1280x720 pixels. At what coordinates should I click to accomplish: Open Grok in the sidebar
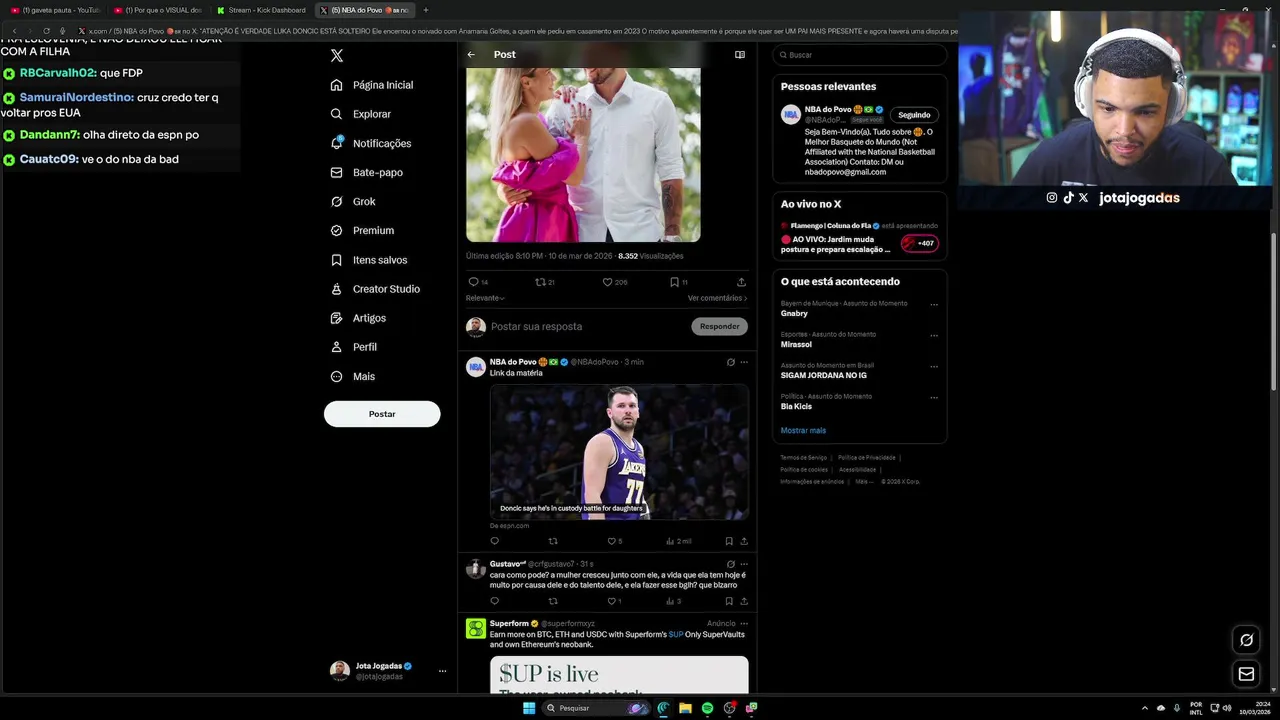pos(353,201)
